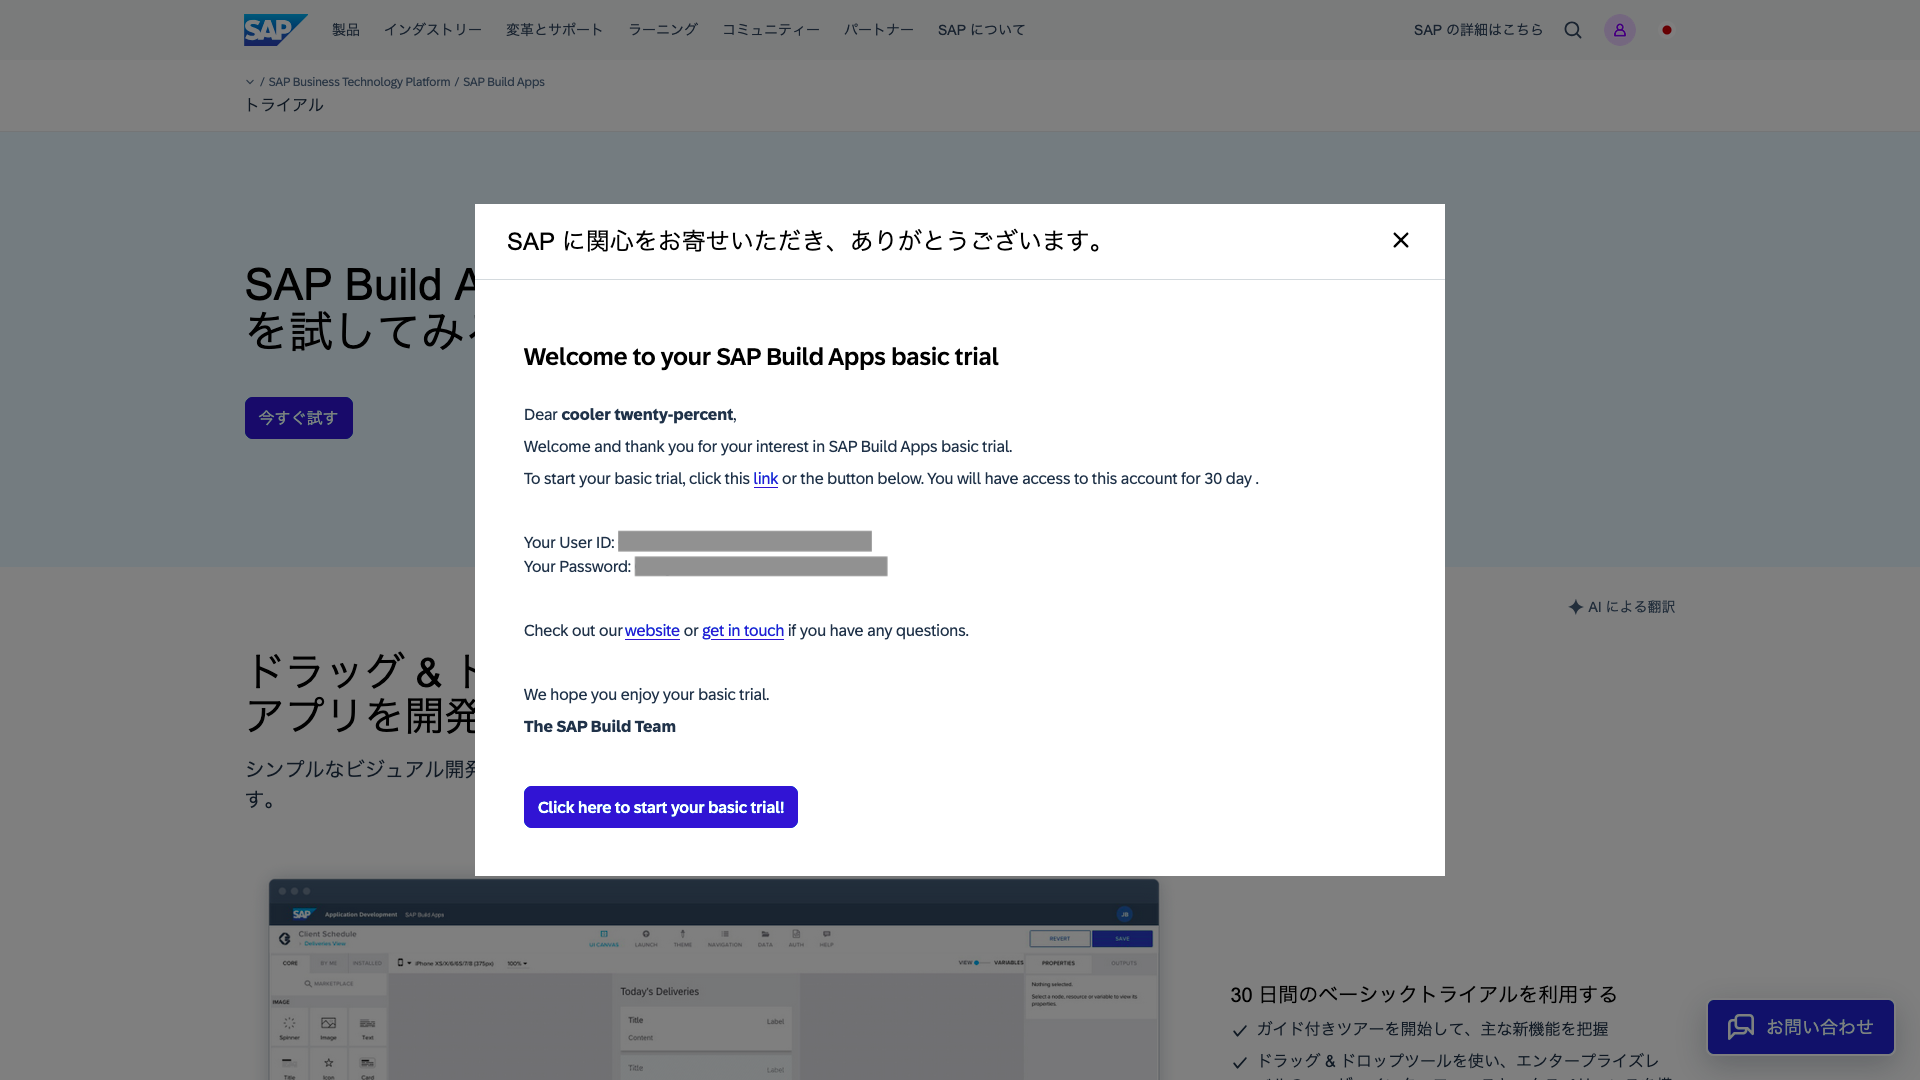The width and height of the screenshot is (1920, 1080).
Task: Open the 変革とサポート menu
Action: (x=555, y=30)
